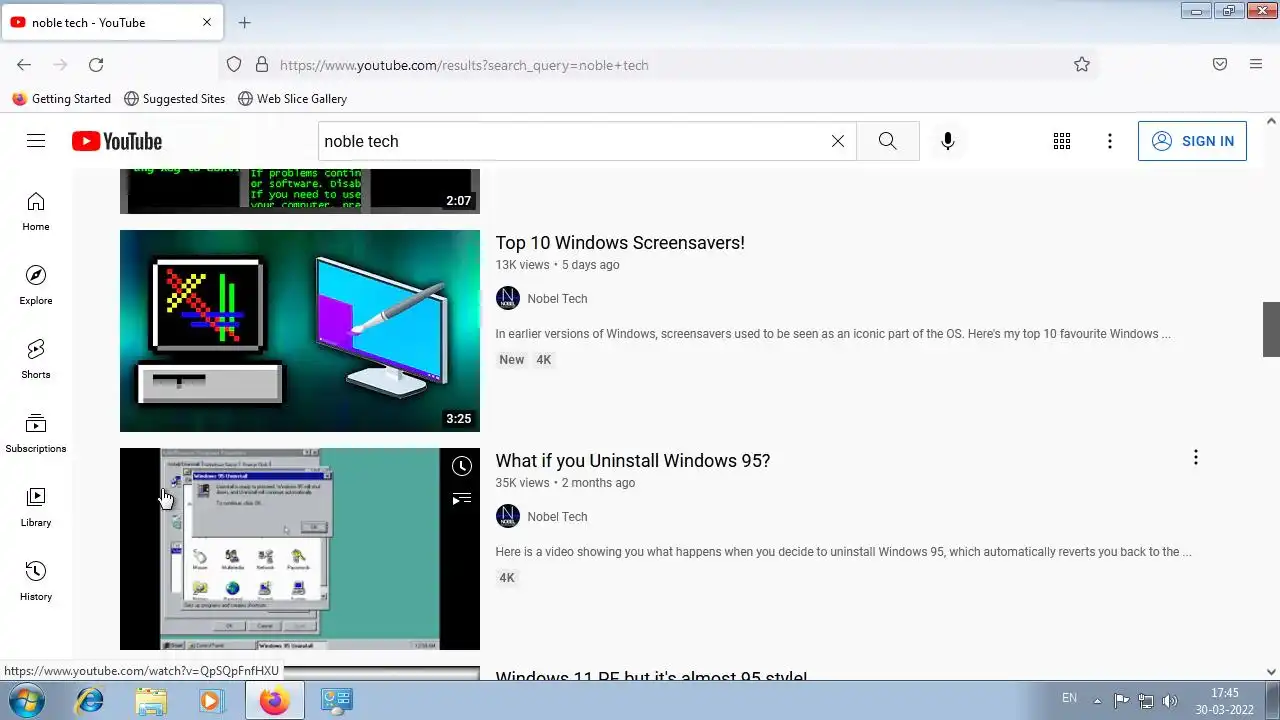The height and width of the screenshot is (720, 1280).
Task: Open What if you Uninstall Windows 95 title
Action: click(633, 461)
